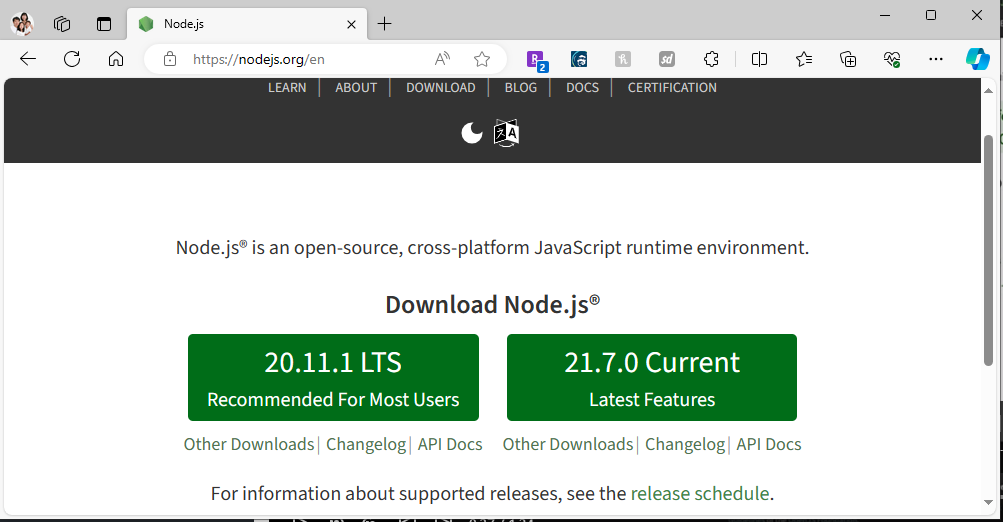Open the release schedule link

700,493
